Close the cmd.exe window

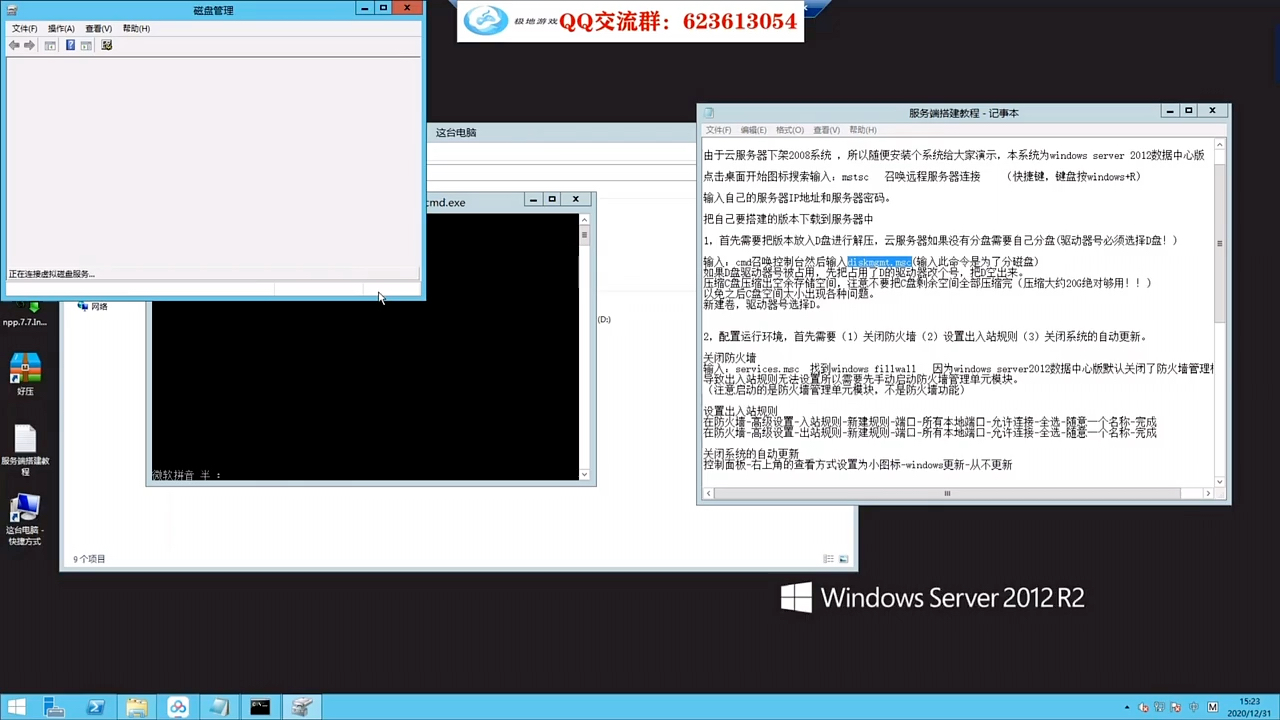coord(575,200)
